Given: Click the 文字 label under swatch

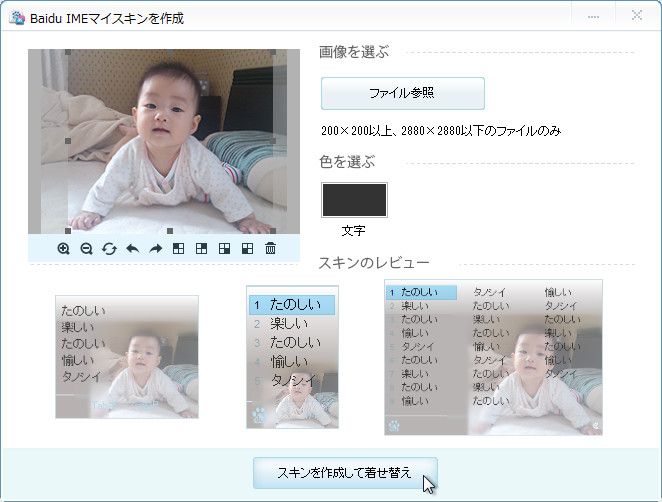Looking at the screenshot, I should (x=354, y=231).
